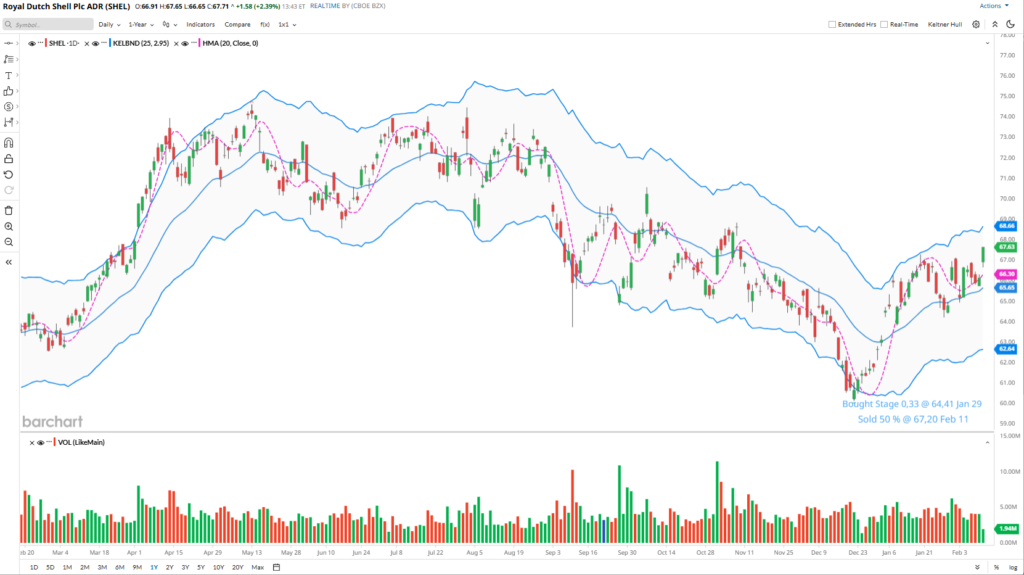The width and height of the screenshot is (1024, 575).
Task: Click the zoom in magnifier
Action: click(x=9, y=226)
